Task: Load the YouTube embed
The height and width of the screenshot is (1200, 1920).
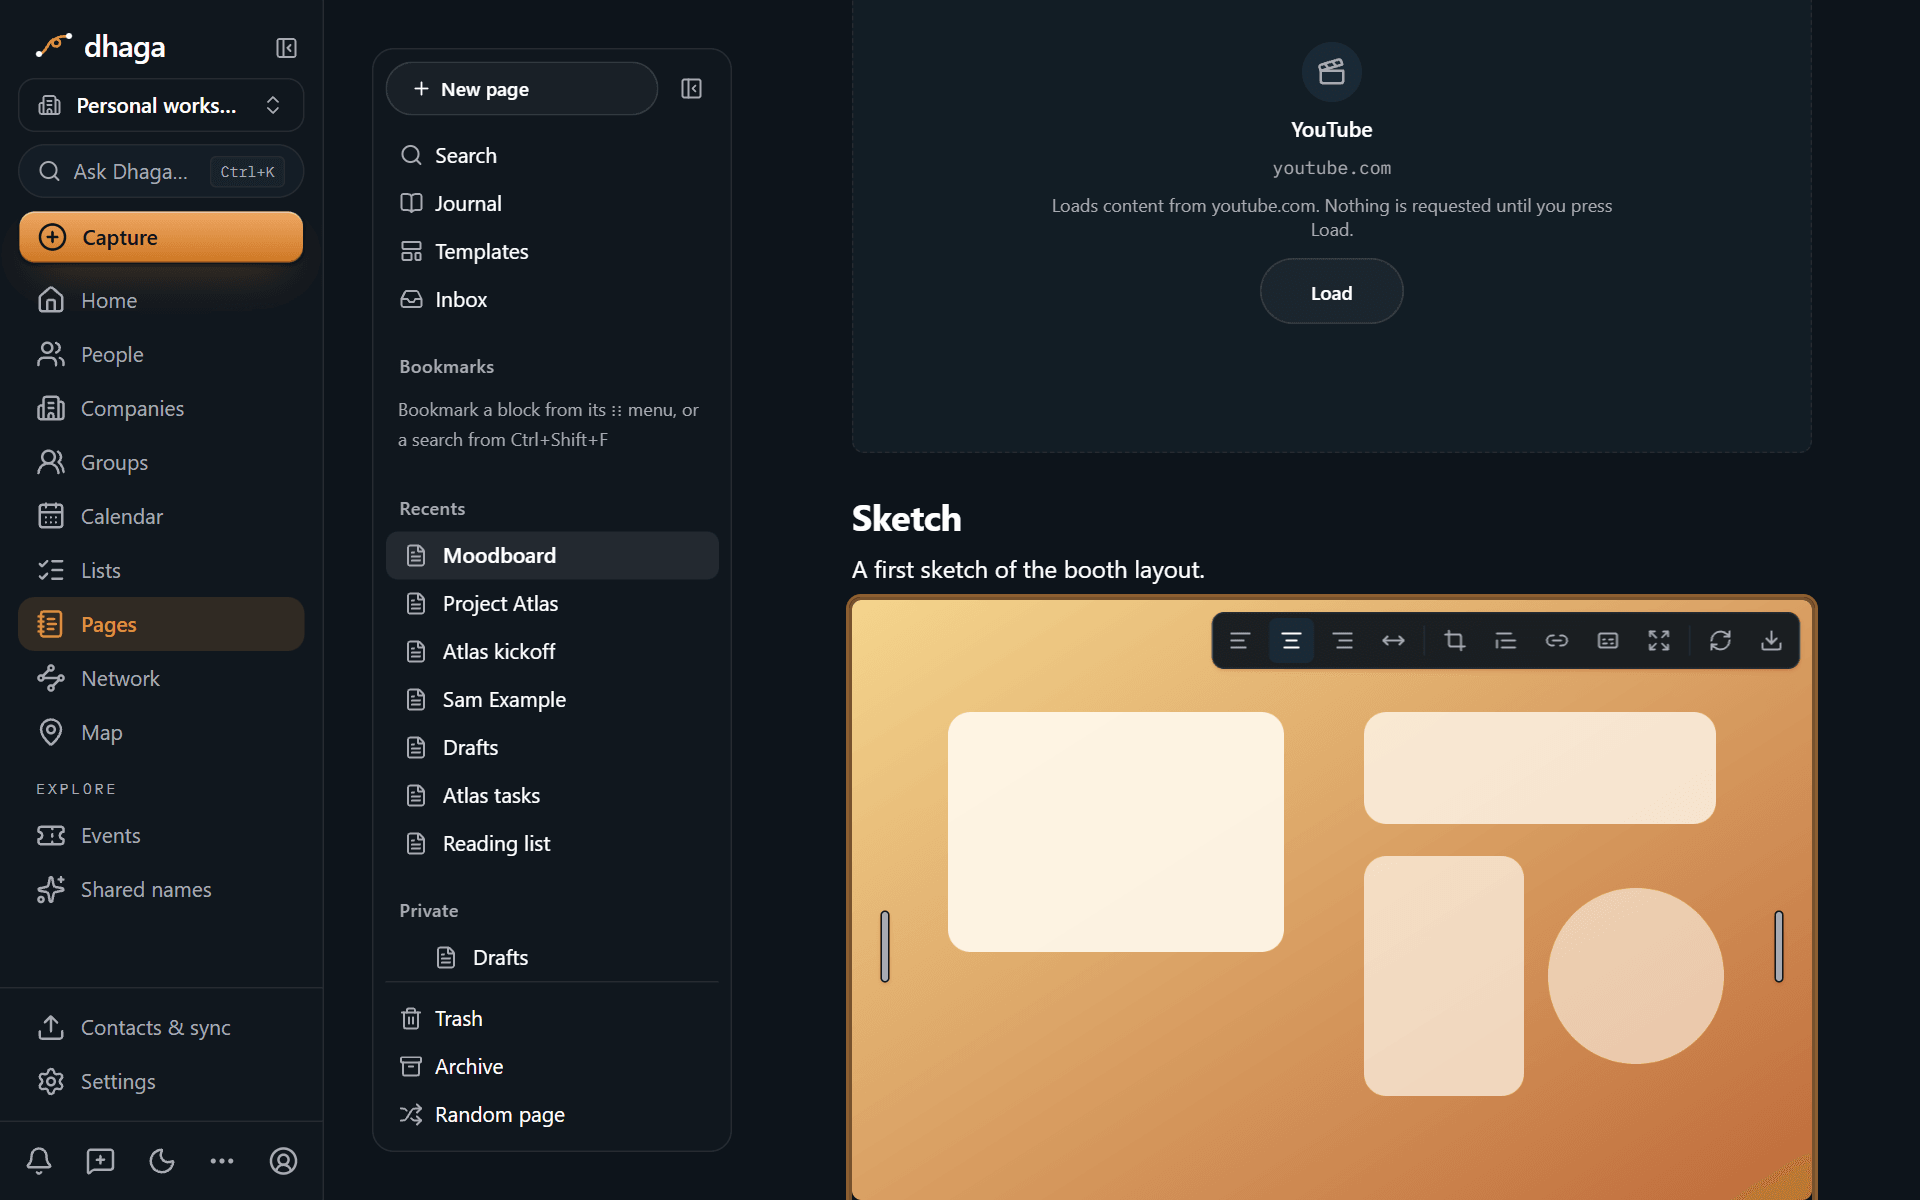Action: (1331, 292)
